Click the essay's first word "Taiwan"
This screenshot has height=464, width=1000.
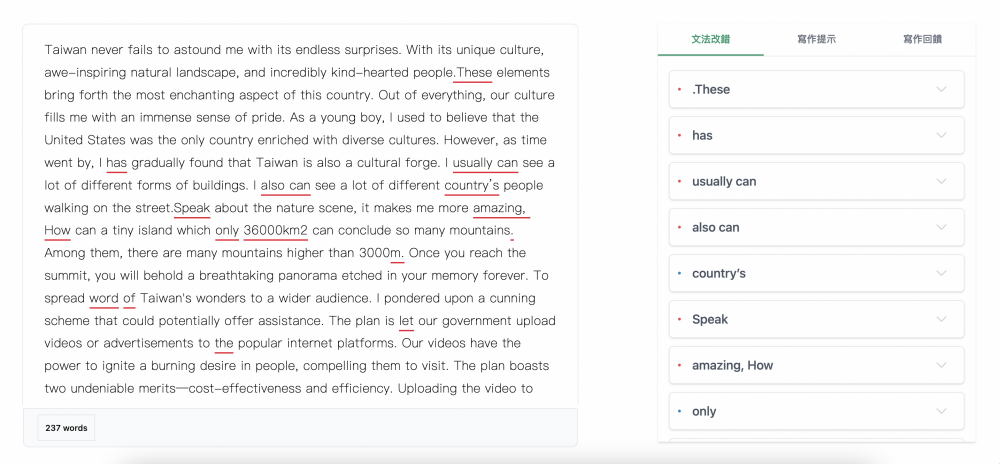(x=66, y=50)
